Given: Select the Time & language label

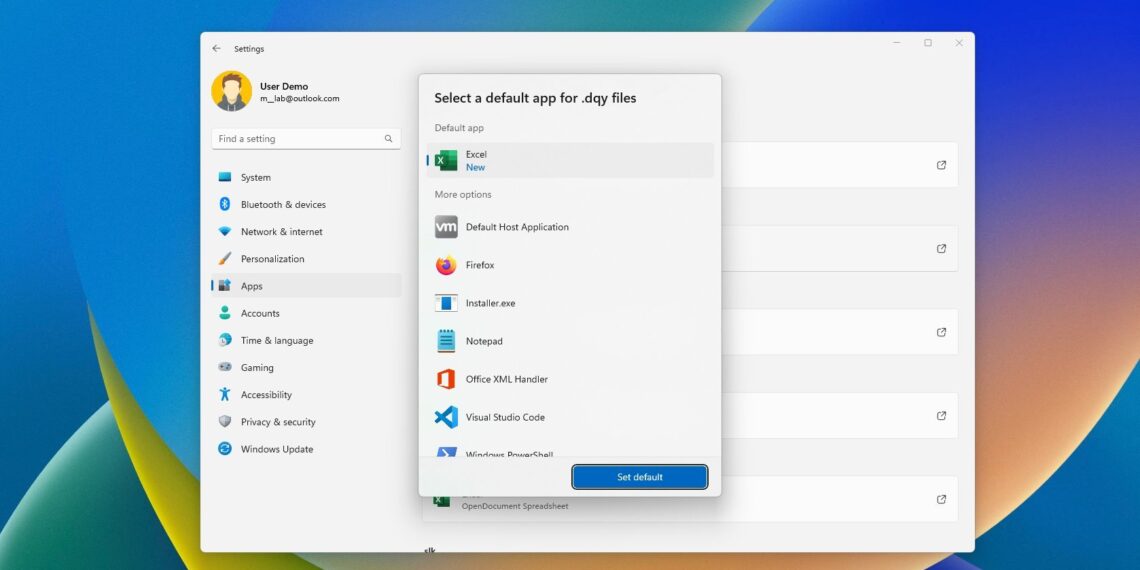Looking at the screenshot, I should coord(277,340).
